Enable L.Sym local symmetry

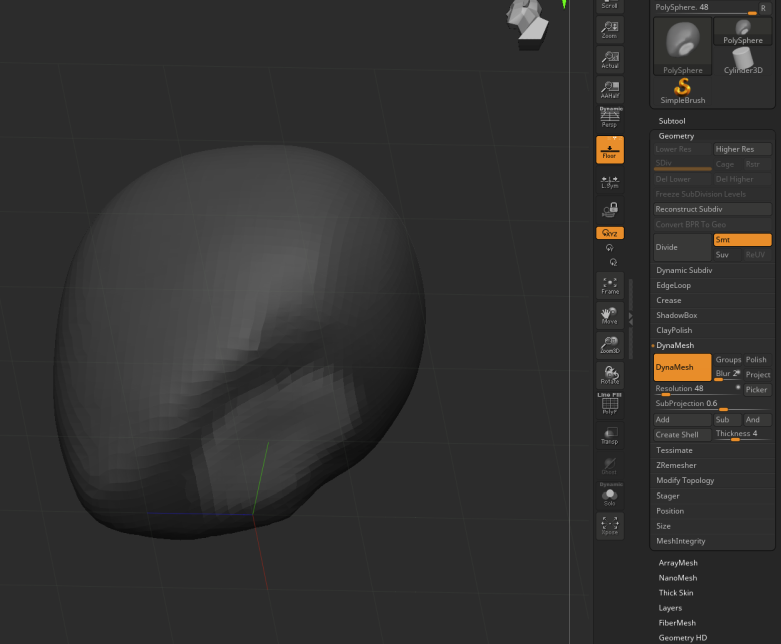610,182
